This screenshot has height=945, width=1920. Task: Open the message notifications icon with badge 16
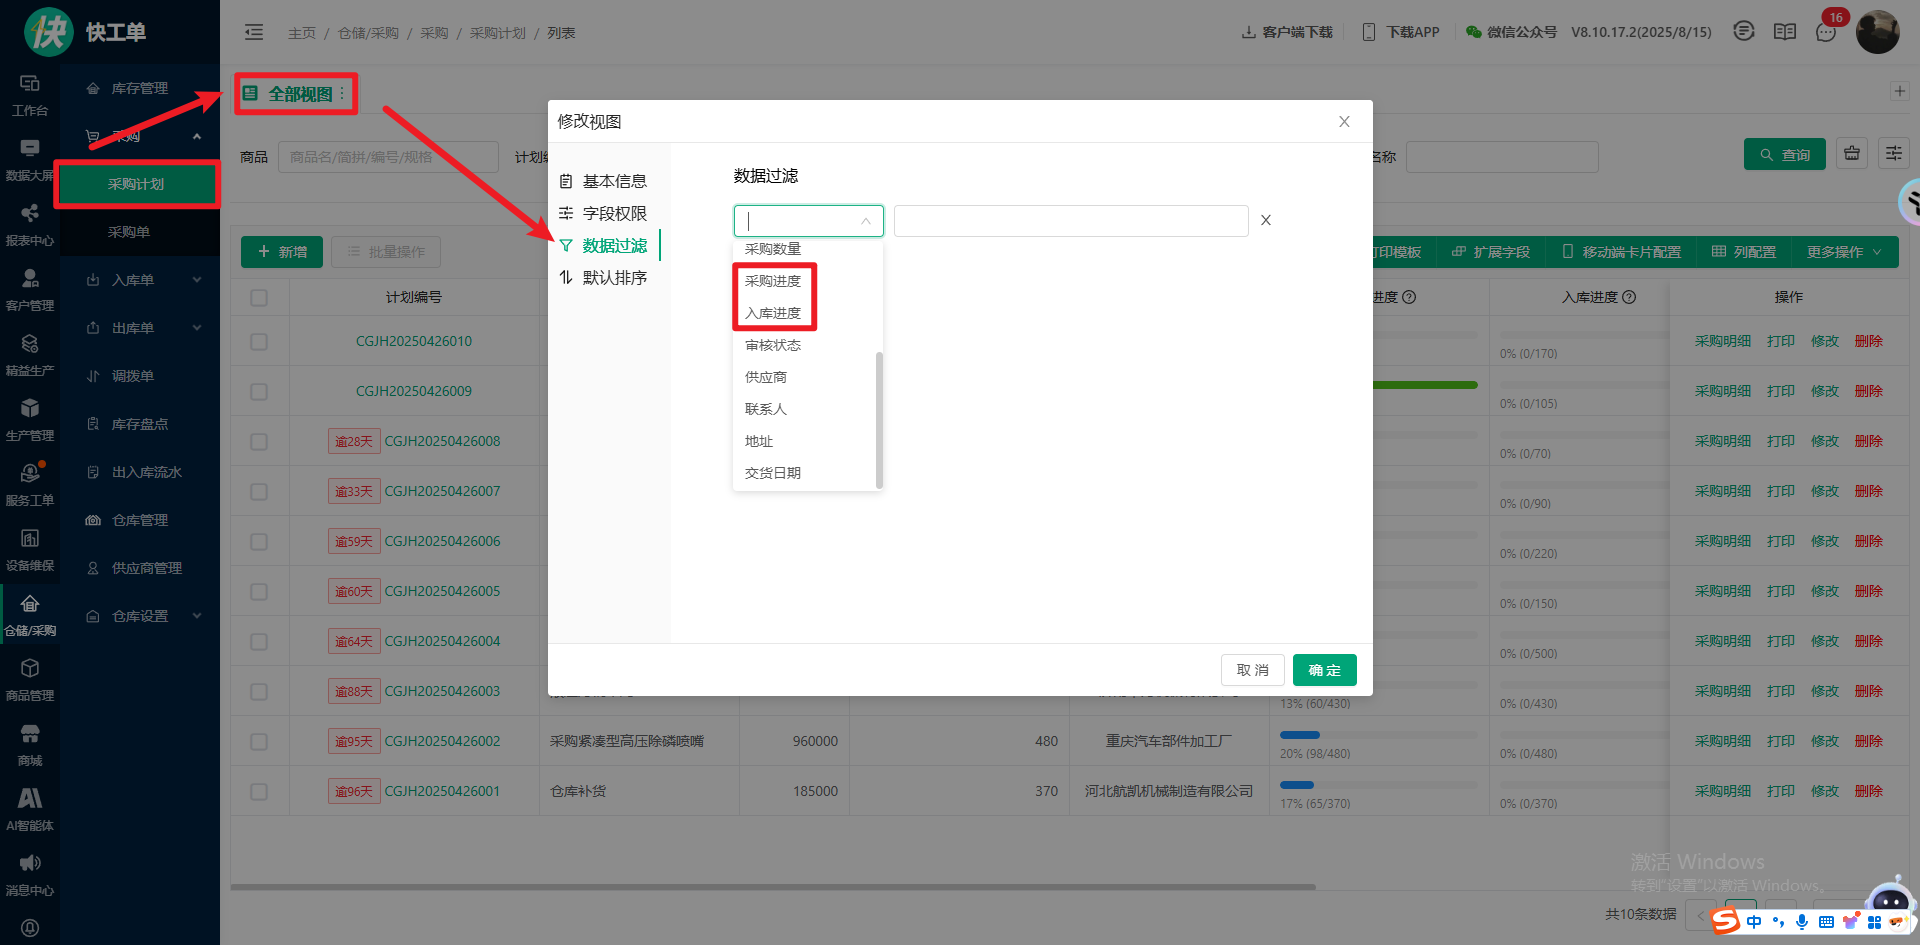coord(1826,32)
